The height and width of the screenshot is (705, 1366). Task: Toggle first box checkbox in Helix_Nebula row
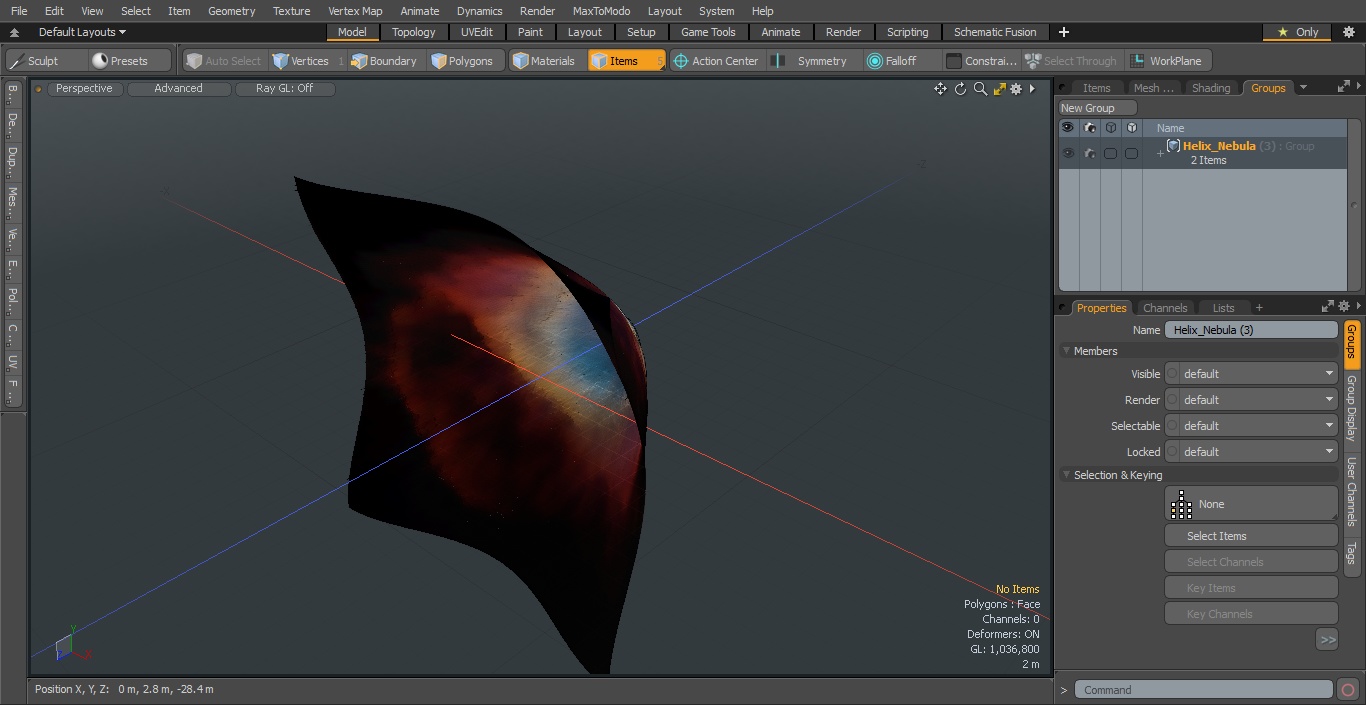tap(1110, 153)
